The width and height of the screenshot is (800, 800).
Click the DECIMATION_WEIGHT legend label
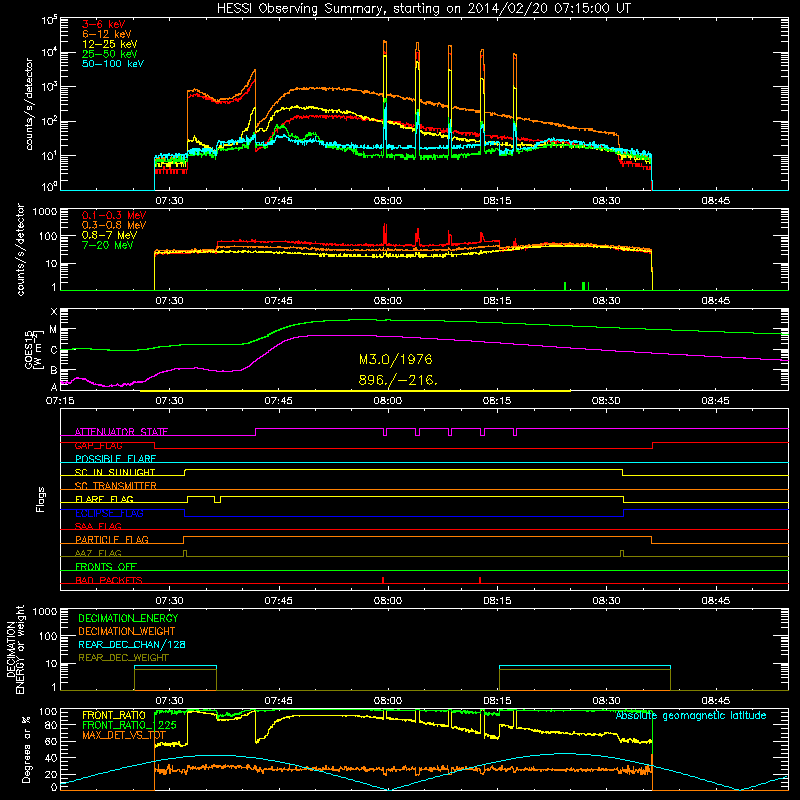[x=127, y=631]
